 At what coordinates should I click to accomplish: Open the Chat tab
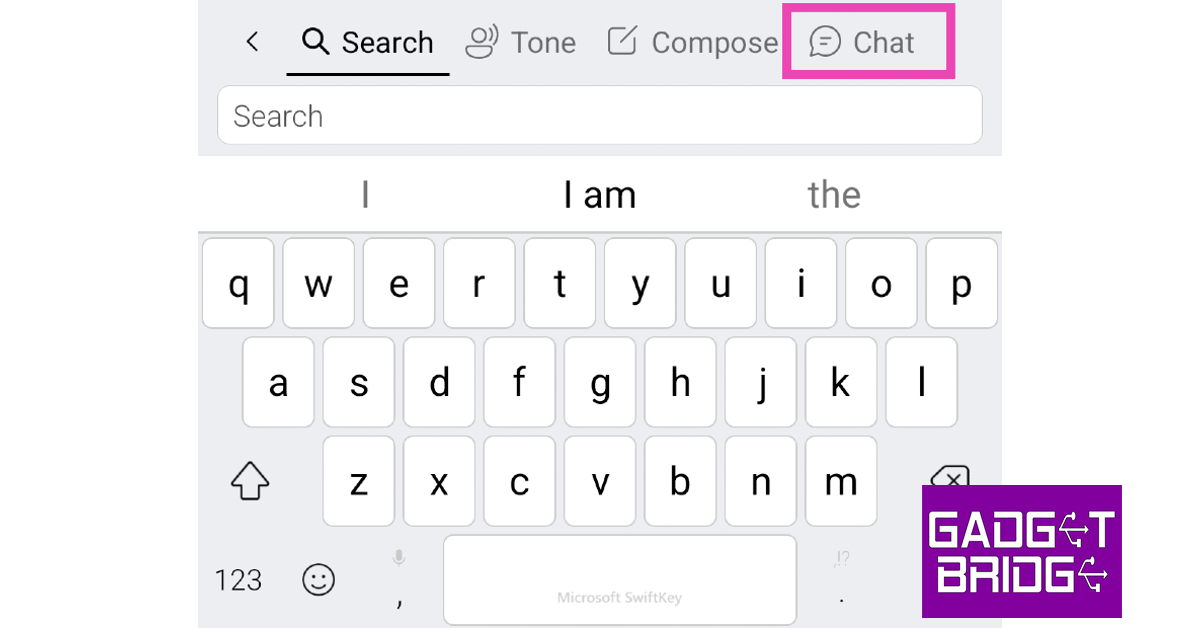(x=862, y=43)
